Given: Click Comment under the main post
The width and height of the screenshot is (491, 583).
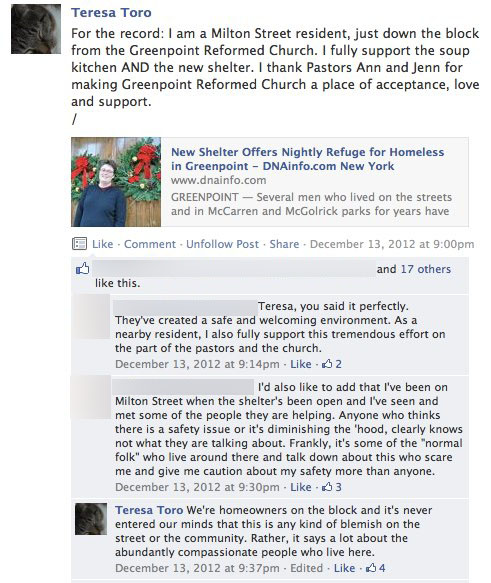Looking at the screenshot, I should point(150,244).
